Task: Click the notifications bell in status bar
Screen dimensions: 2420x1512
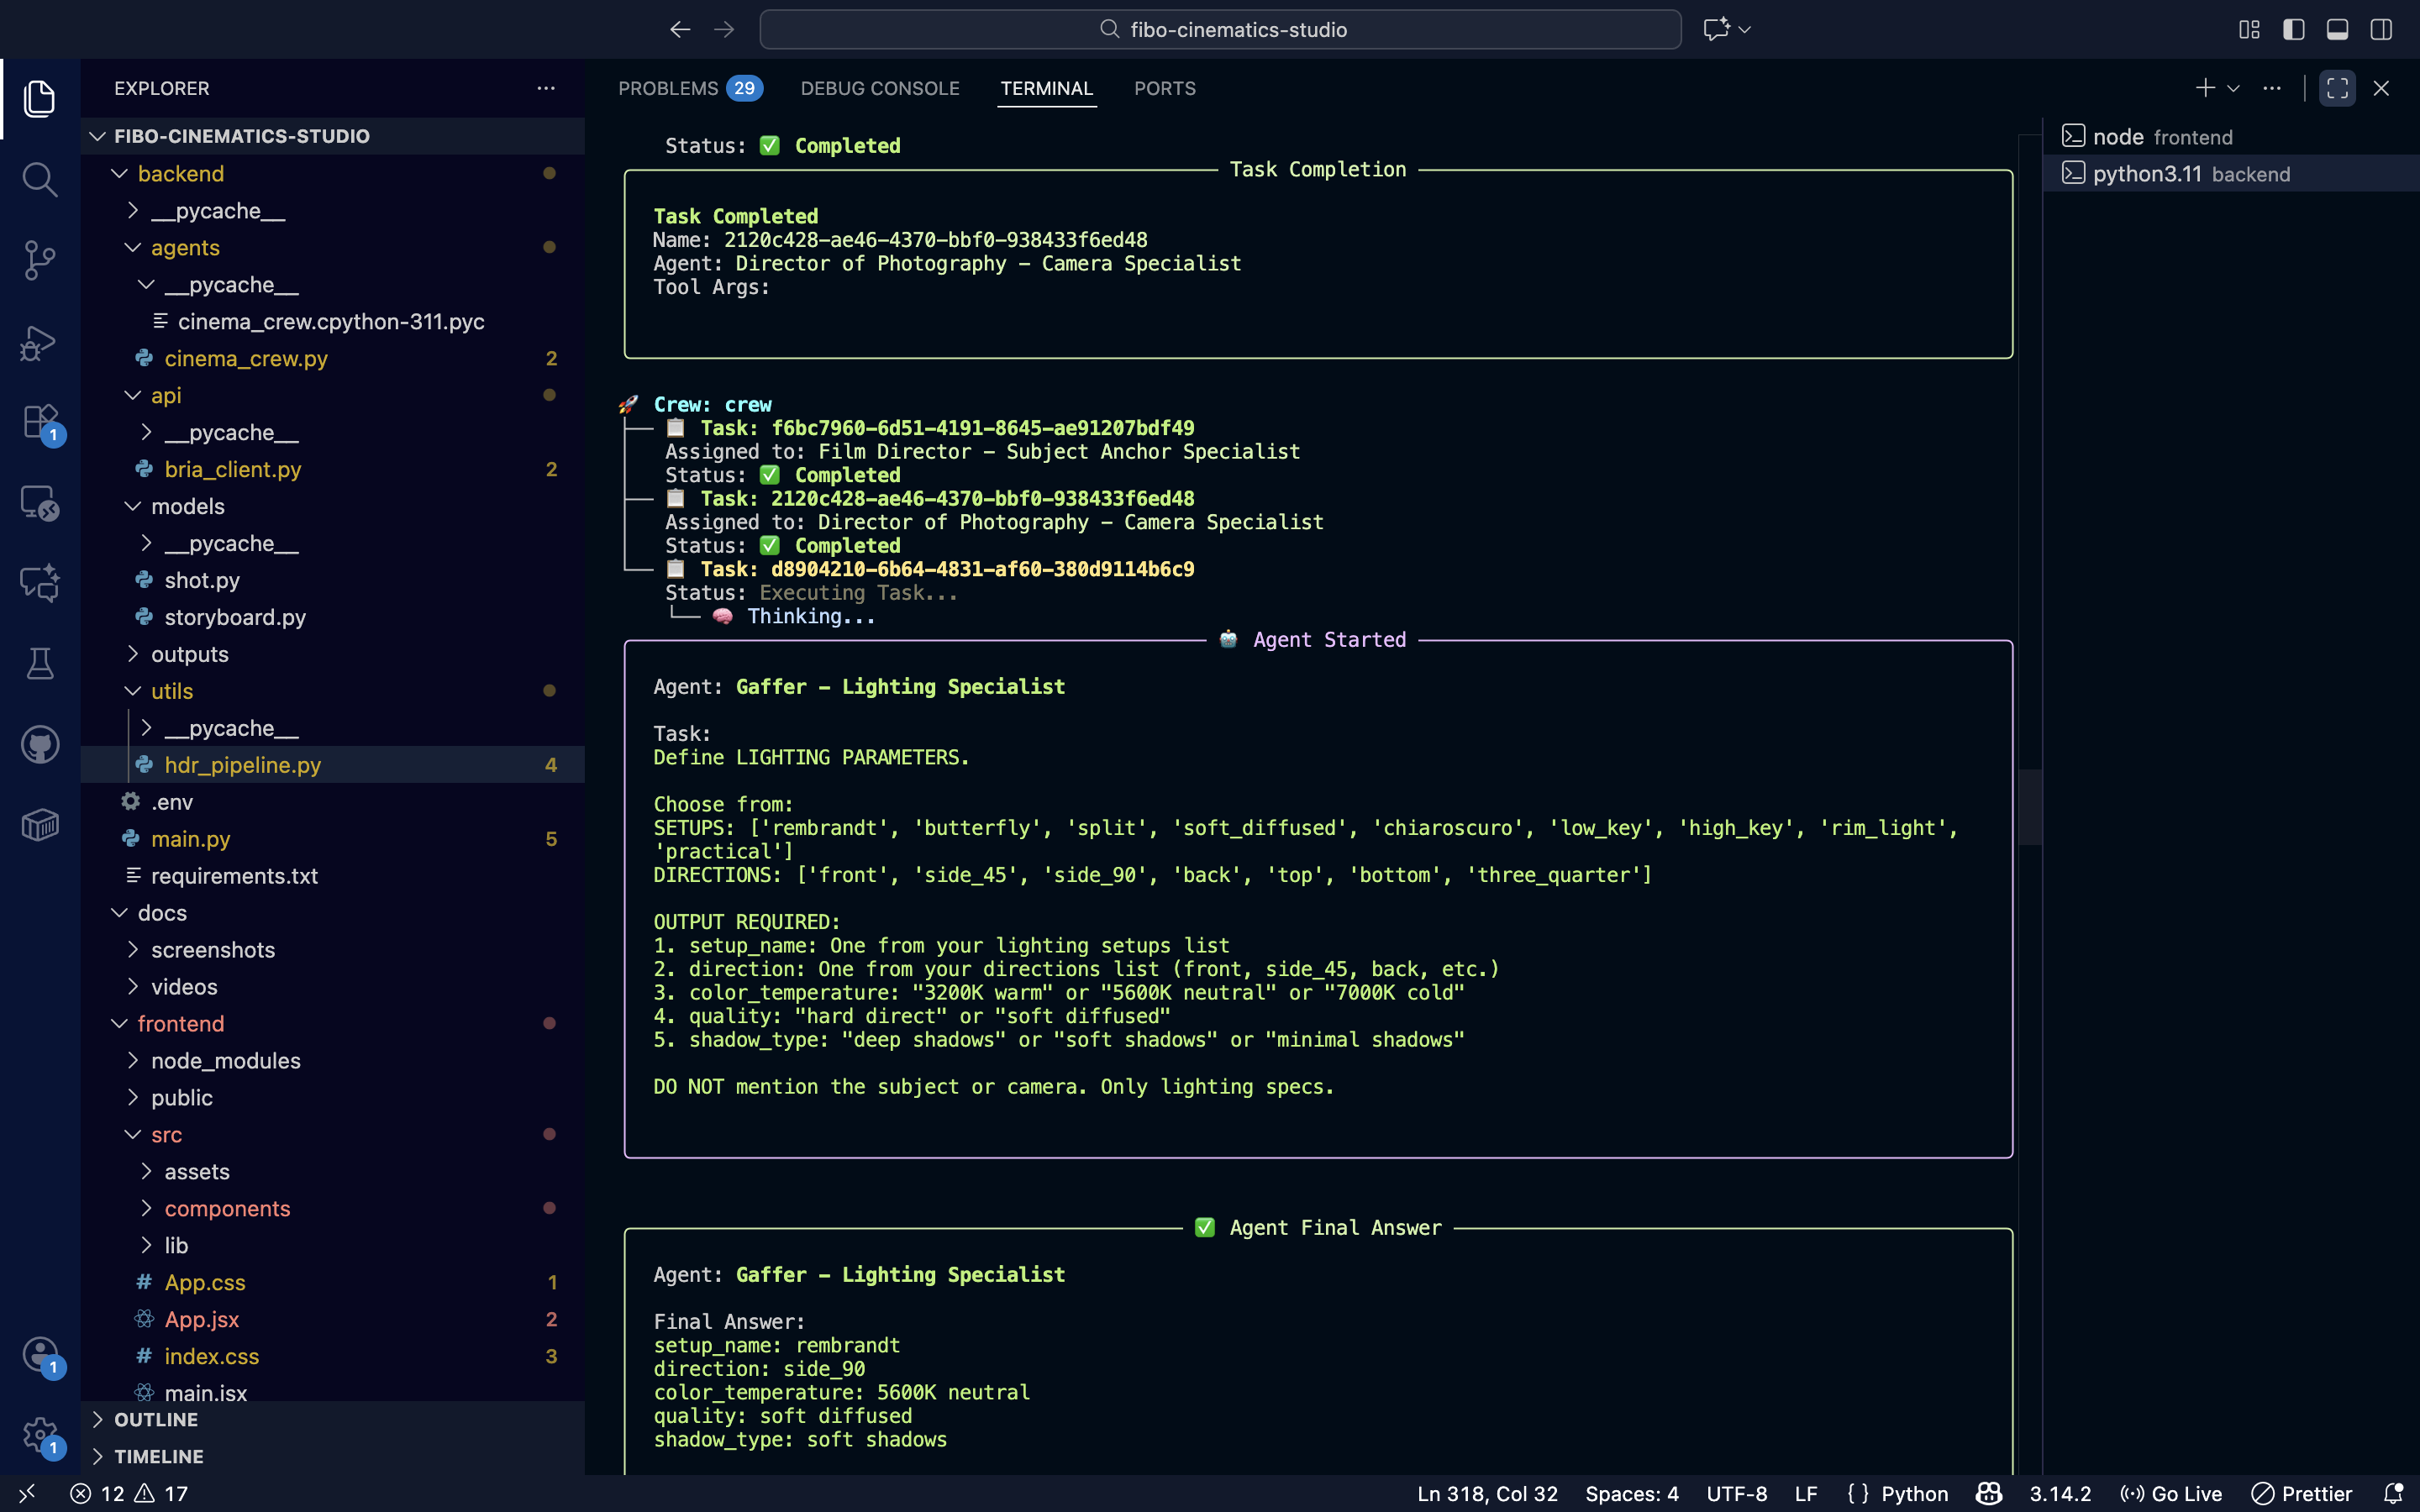Action: tap(2393, 1493)
